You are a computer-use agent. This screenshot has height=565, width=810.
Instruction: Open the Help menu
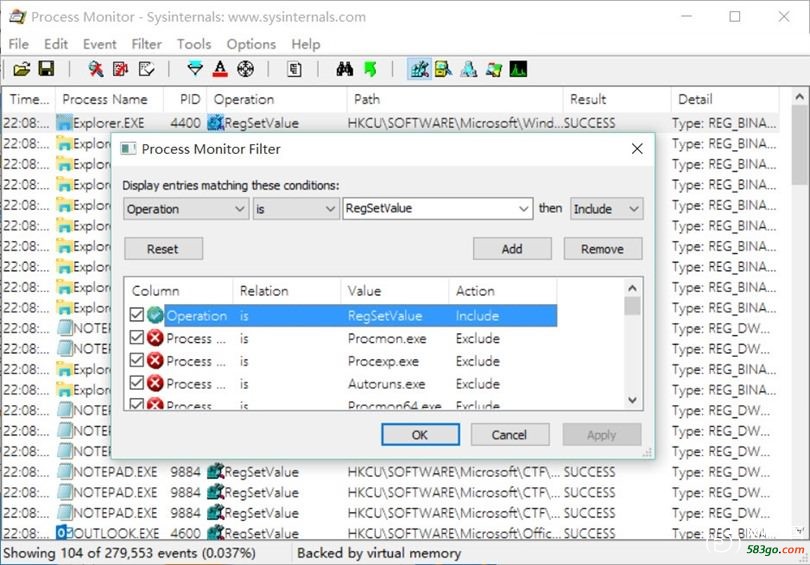[306, 44]
